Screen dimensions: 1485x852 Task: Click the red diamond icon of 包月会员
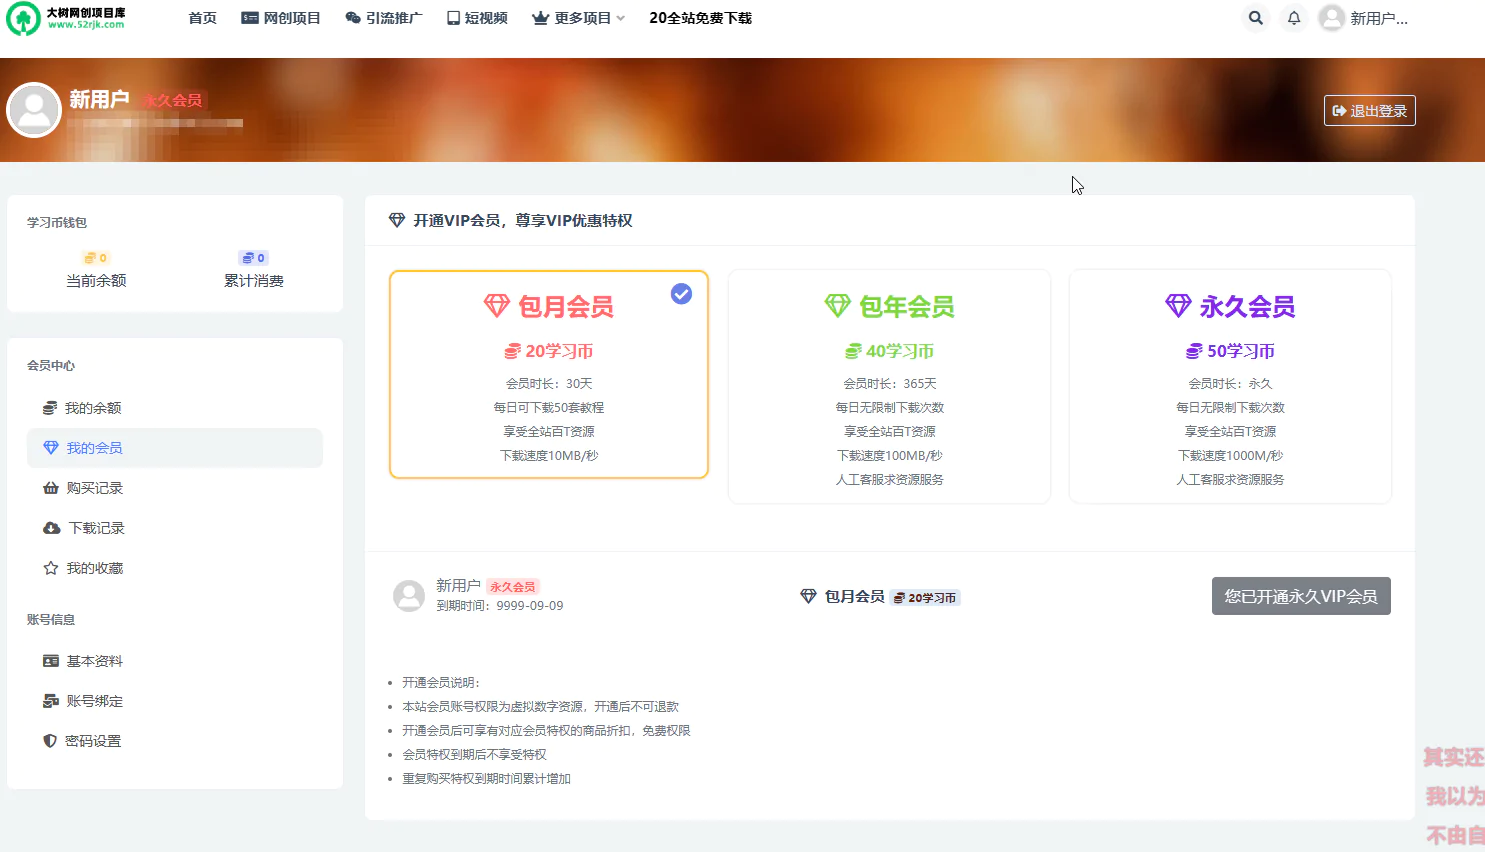497,306
